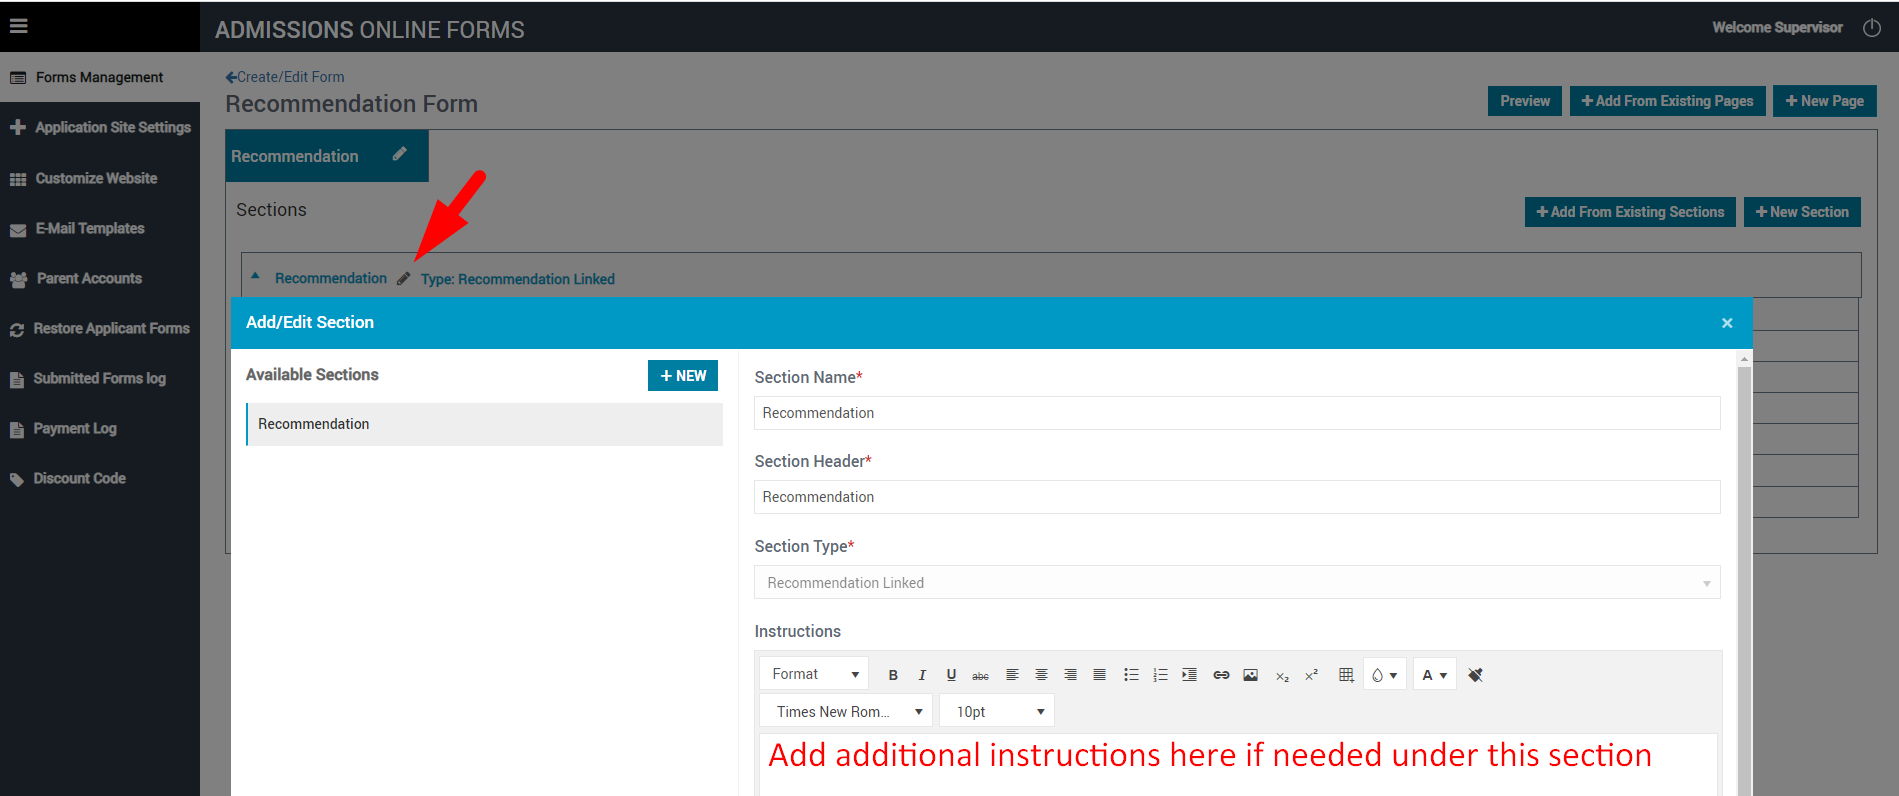This screenshot has width=1899, height=796.
Task: Close the Add/Edit Section dialog
Action: click(x=1727, y=323)
